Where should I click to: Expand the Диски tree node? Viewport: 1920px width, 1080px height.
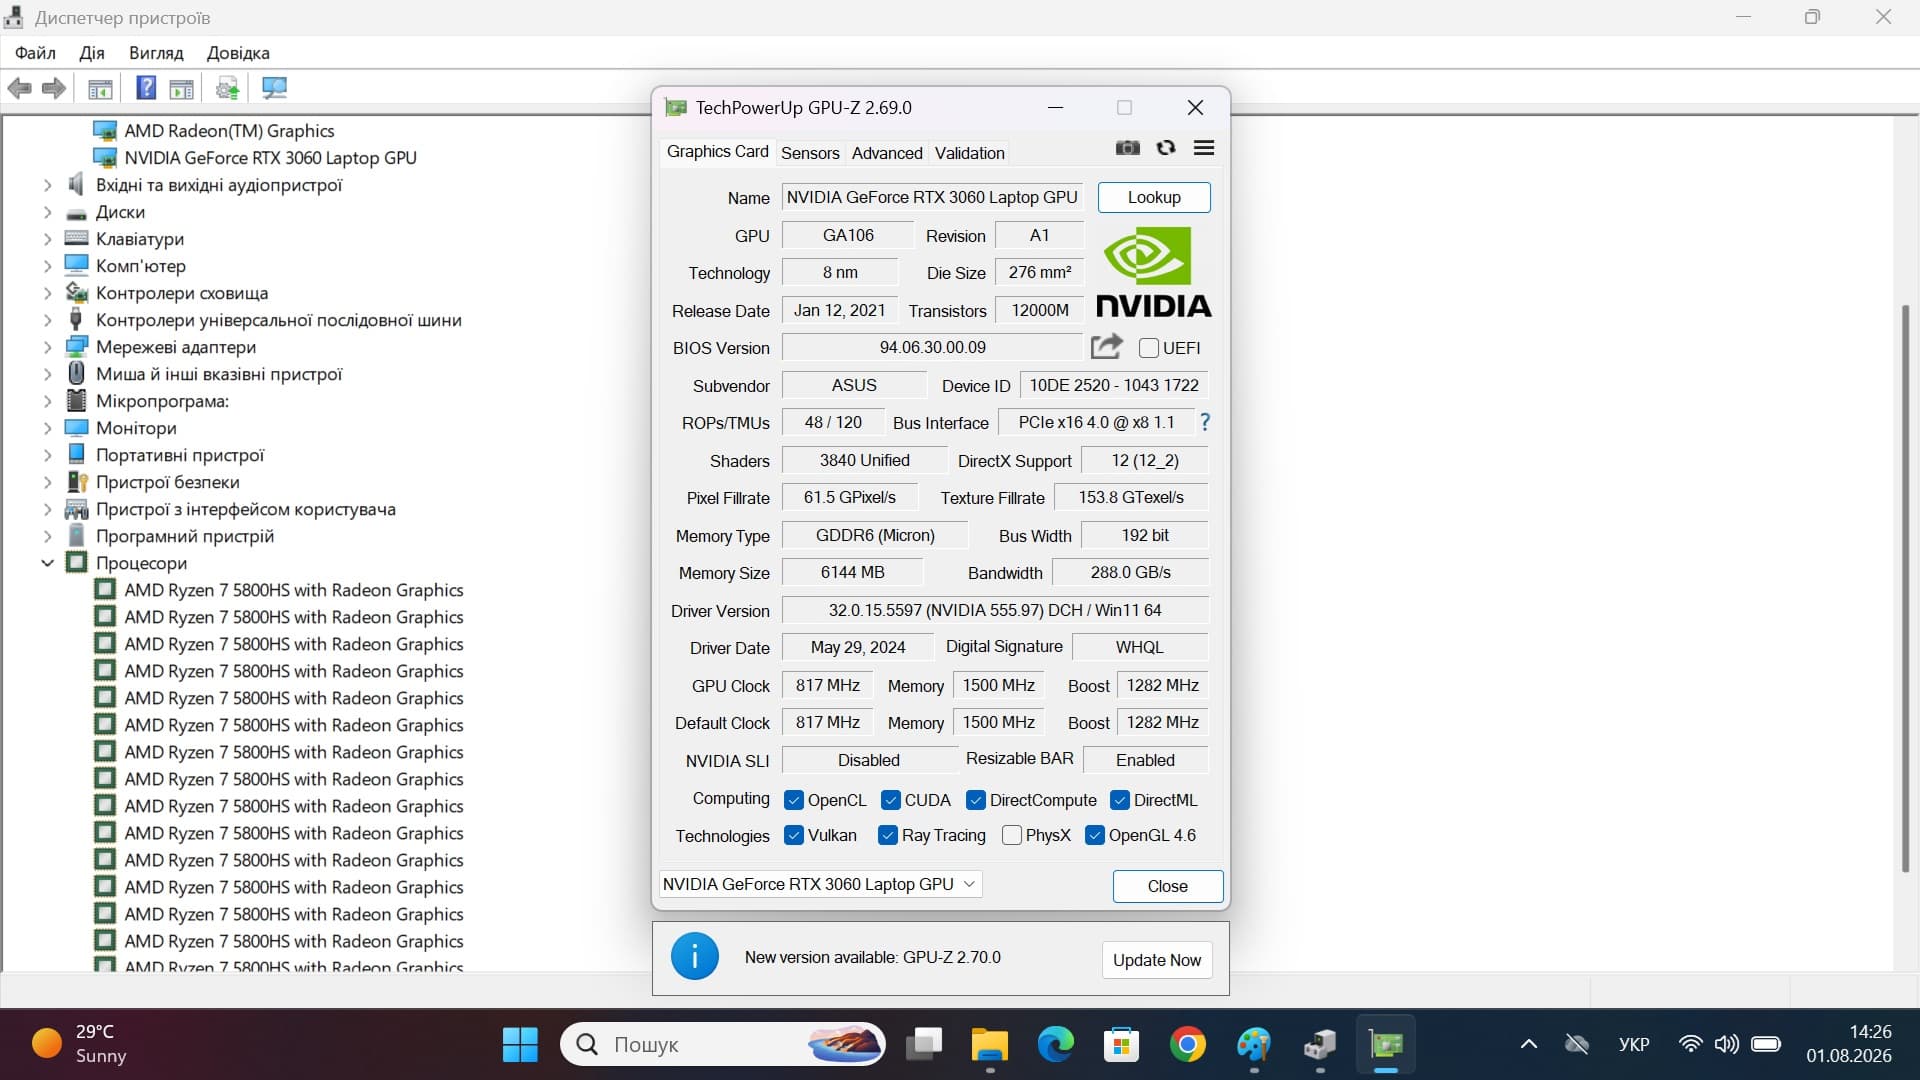click(47, 212)
